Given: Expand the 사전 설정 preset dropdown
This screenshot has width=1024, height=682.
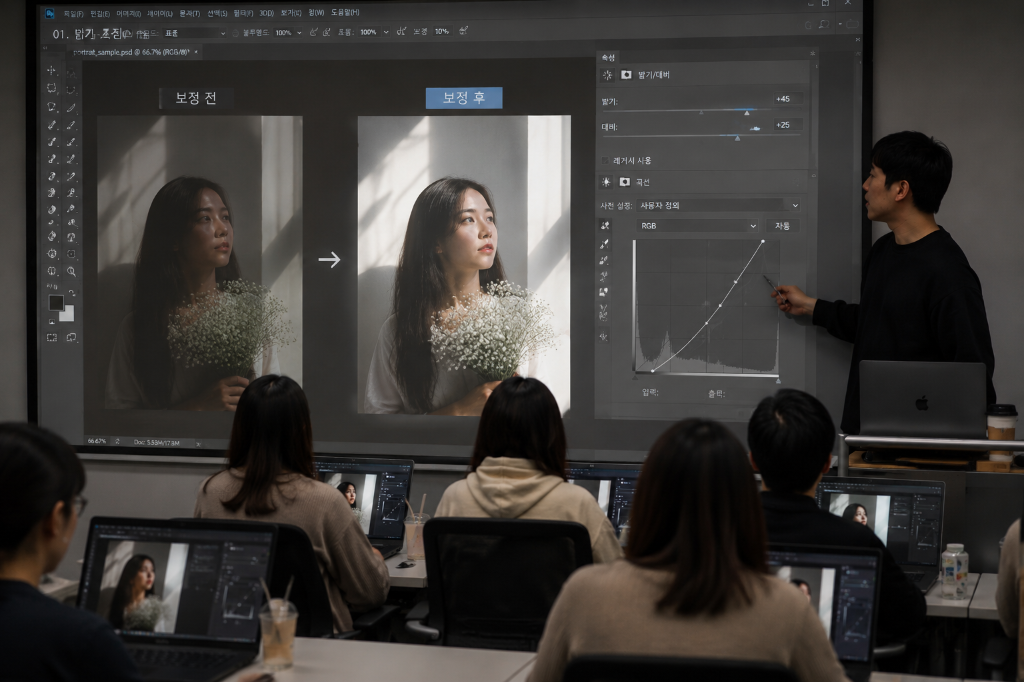Looking at the screenshot, I should pyautogui.click(x=718, y=205).
